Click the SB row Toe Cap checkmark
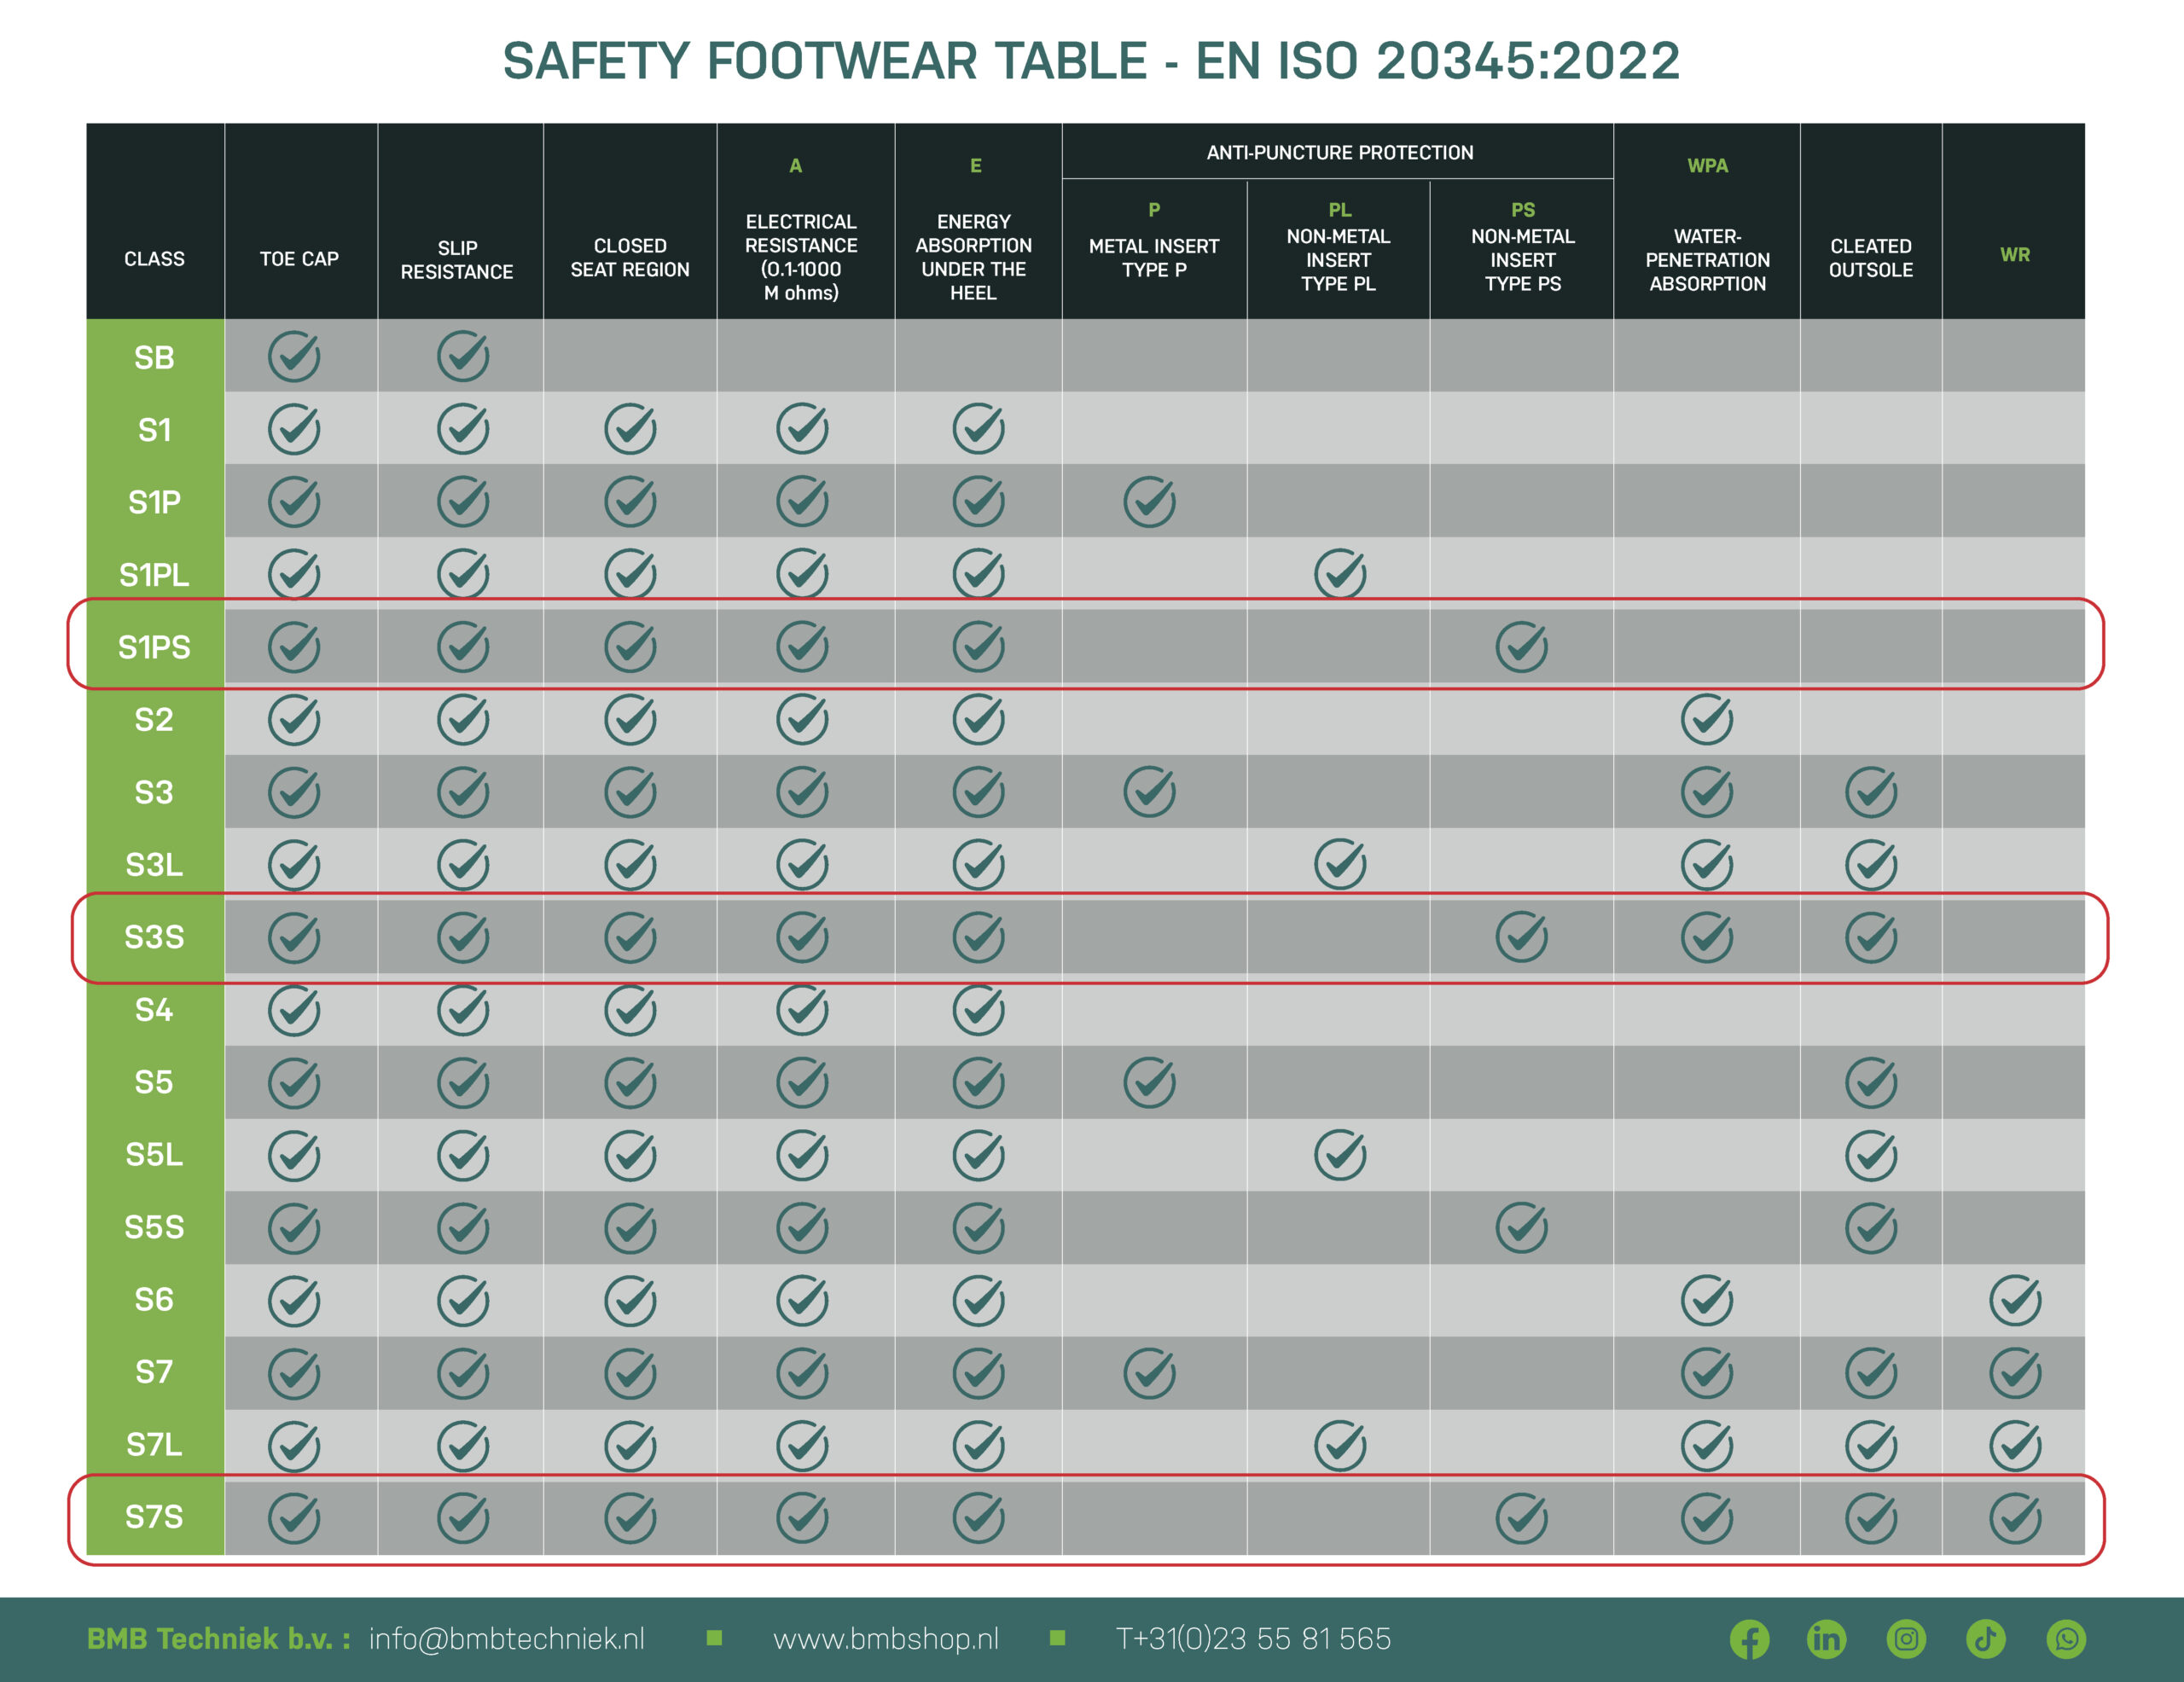2184x1682 pixels. point(294,356)
